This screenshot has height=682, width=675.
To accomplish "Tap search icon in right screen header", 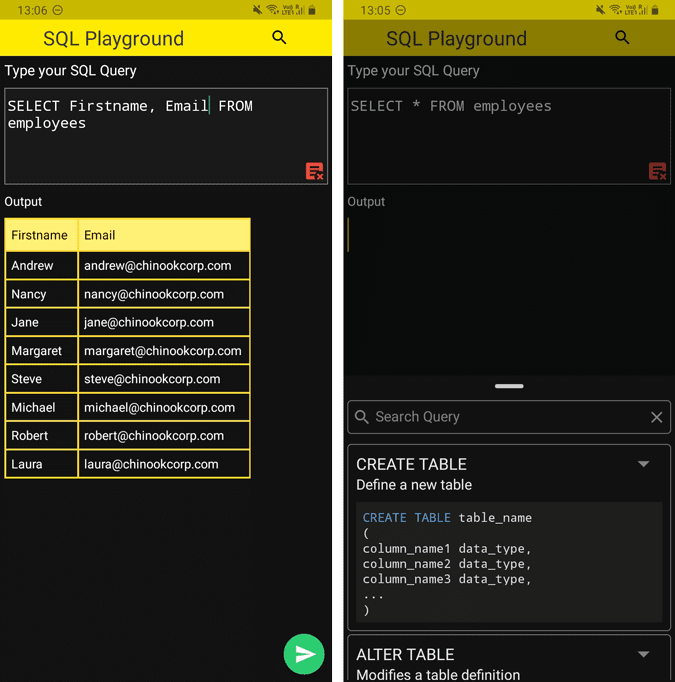I will (622, 38).
